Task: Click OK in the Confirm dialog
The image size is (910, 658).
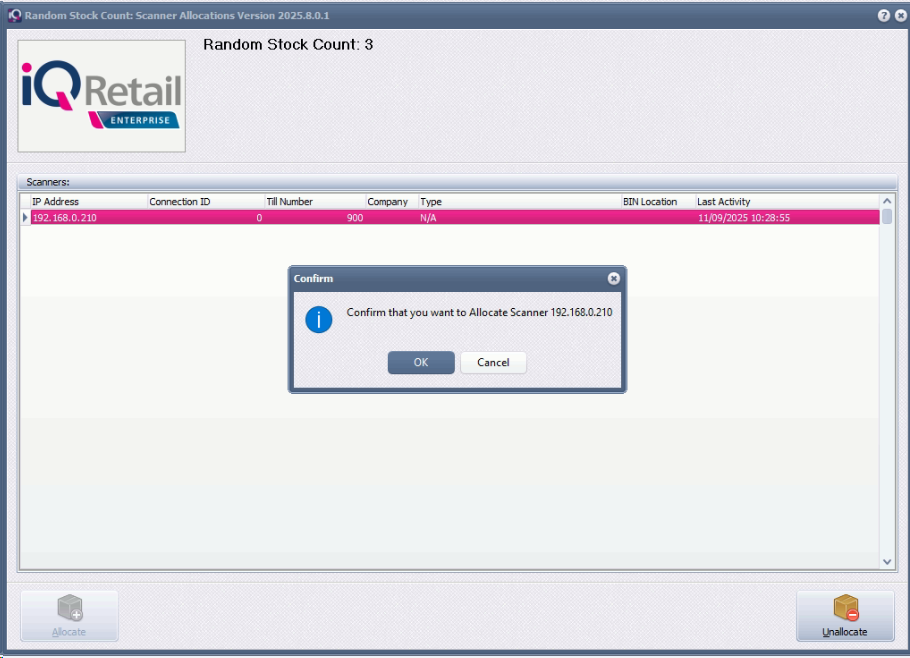Action: [x=421, y=362]
